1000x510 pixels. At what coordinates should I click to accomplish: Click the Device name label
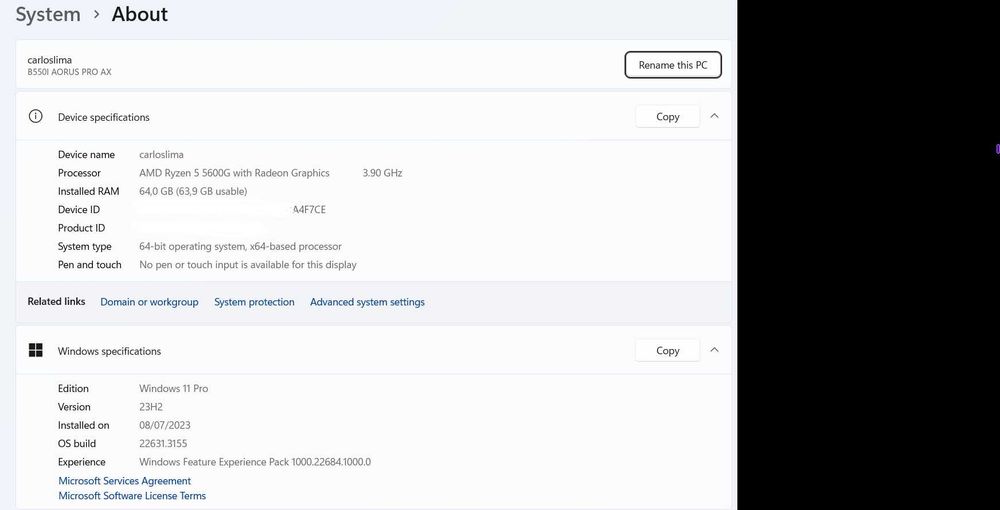pos(87,155)
